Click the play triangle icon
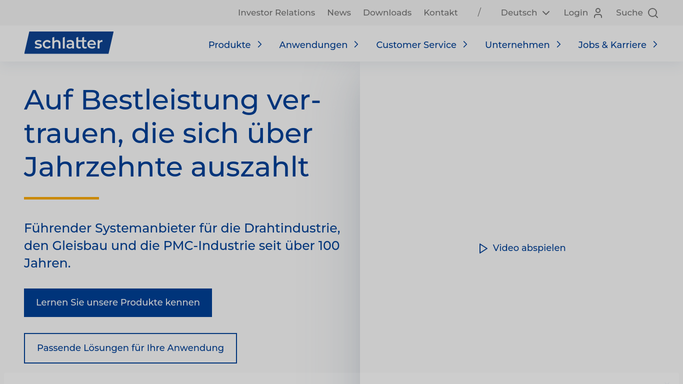 pyautogui.click(x=483, y=248)
